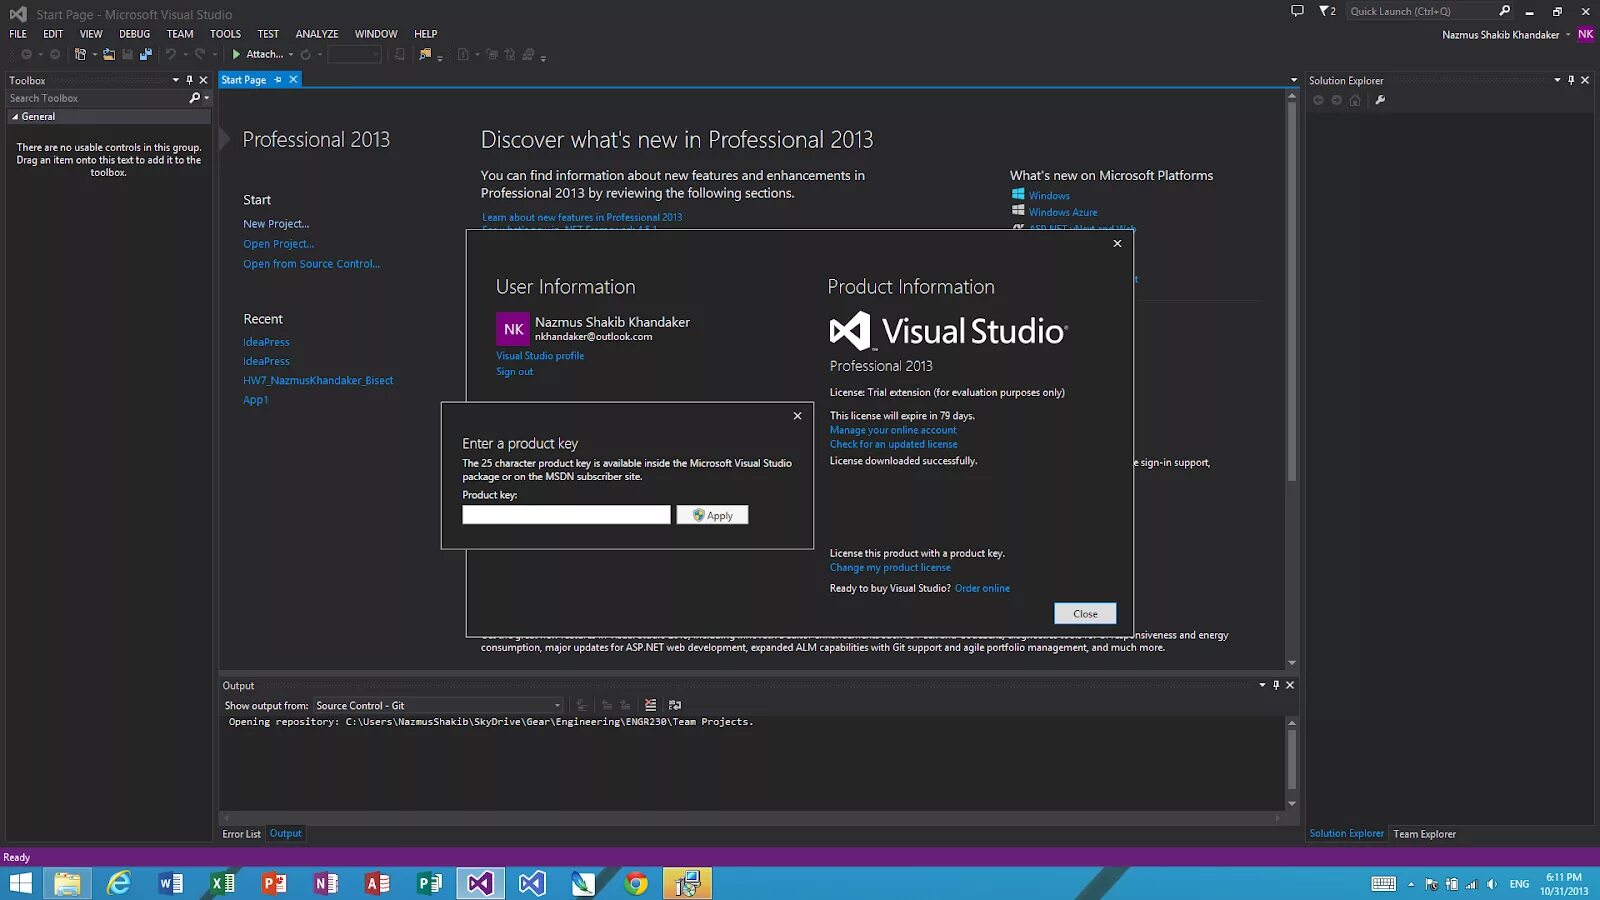Image resolution: width=1600 pixels, height=900 pixels.
Task: Open Excel from the taskbar
Action: 223,883
